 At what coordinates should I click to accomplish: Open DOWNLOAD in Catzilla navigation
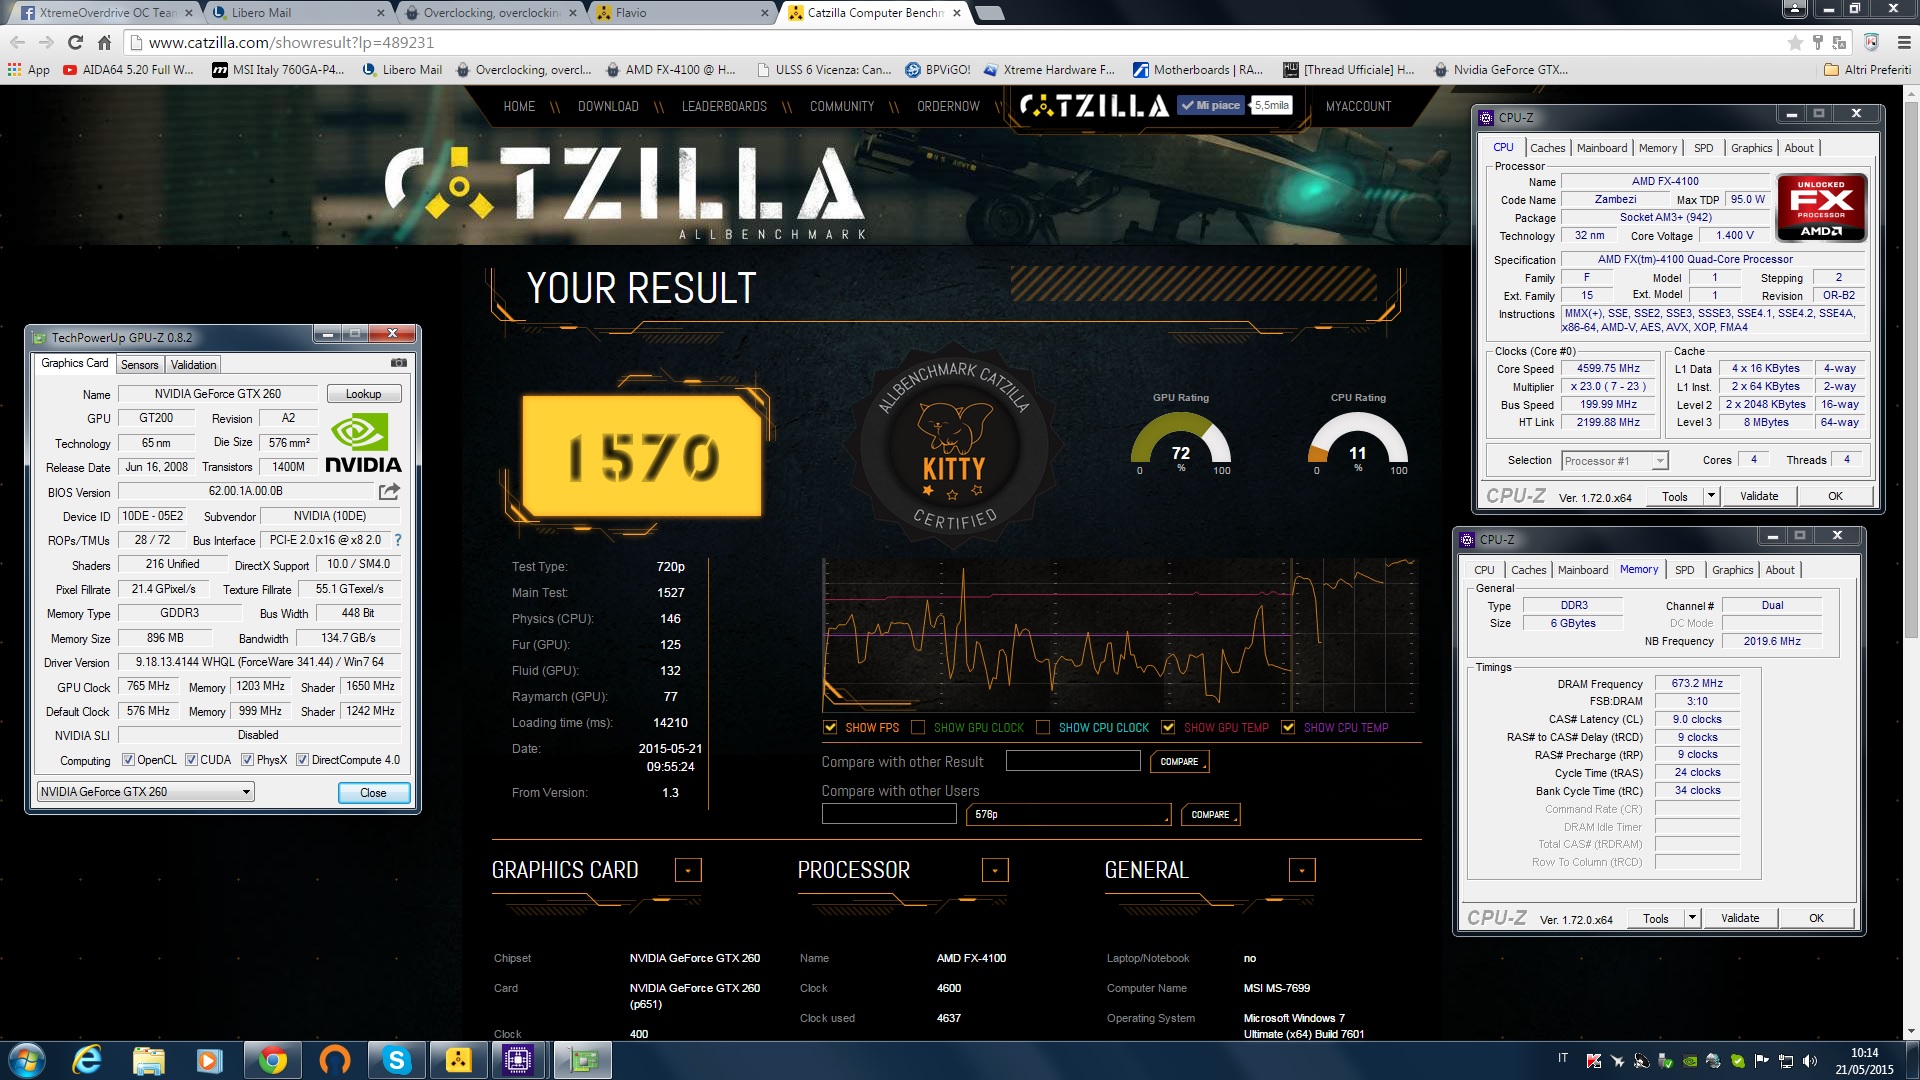(608, 106)
